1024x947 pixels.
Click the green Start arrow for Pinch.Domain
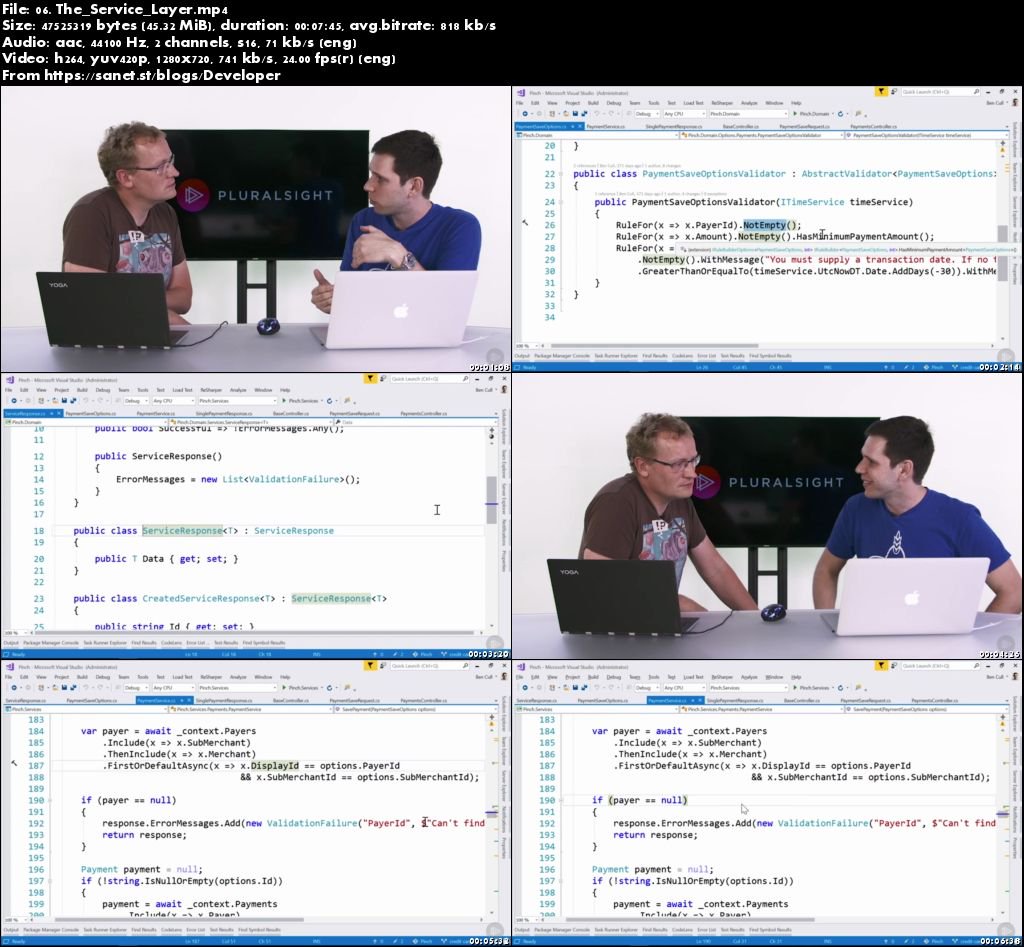click(x=795, y=114)
